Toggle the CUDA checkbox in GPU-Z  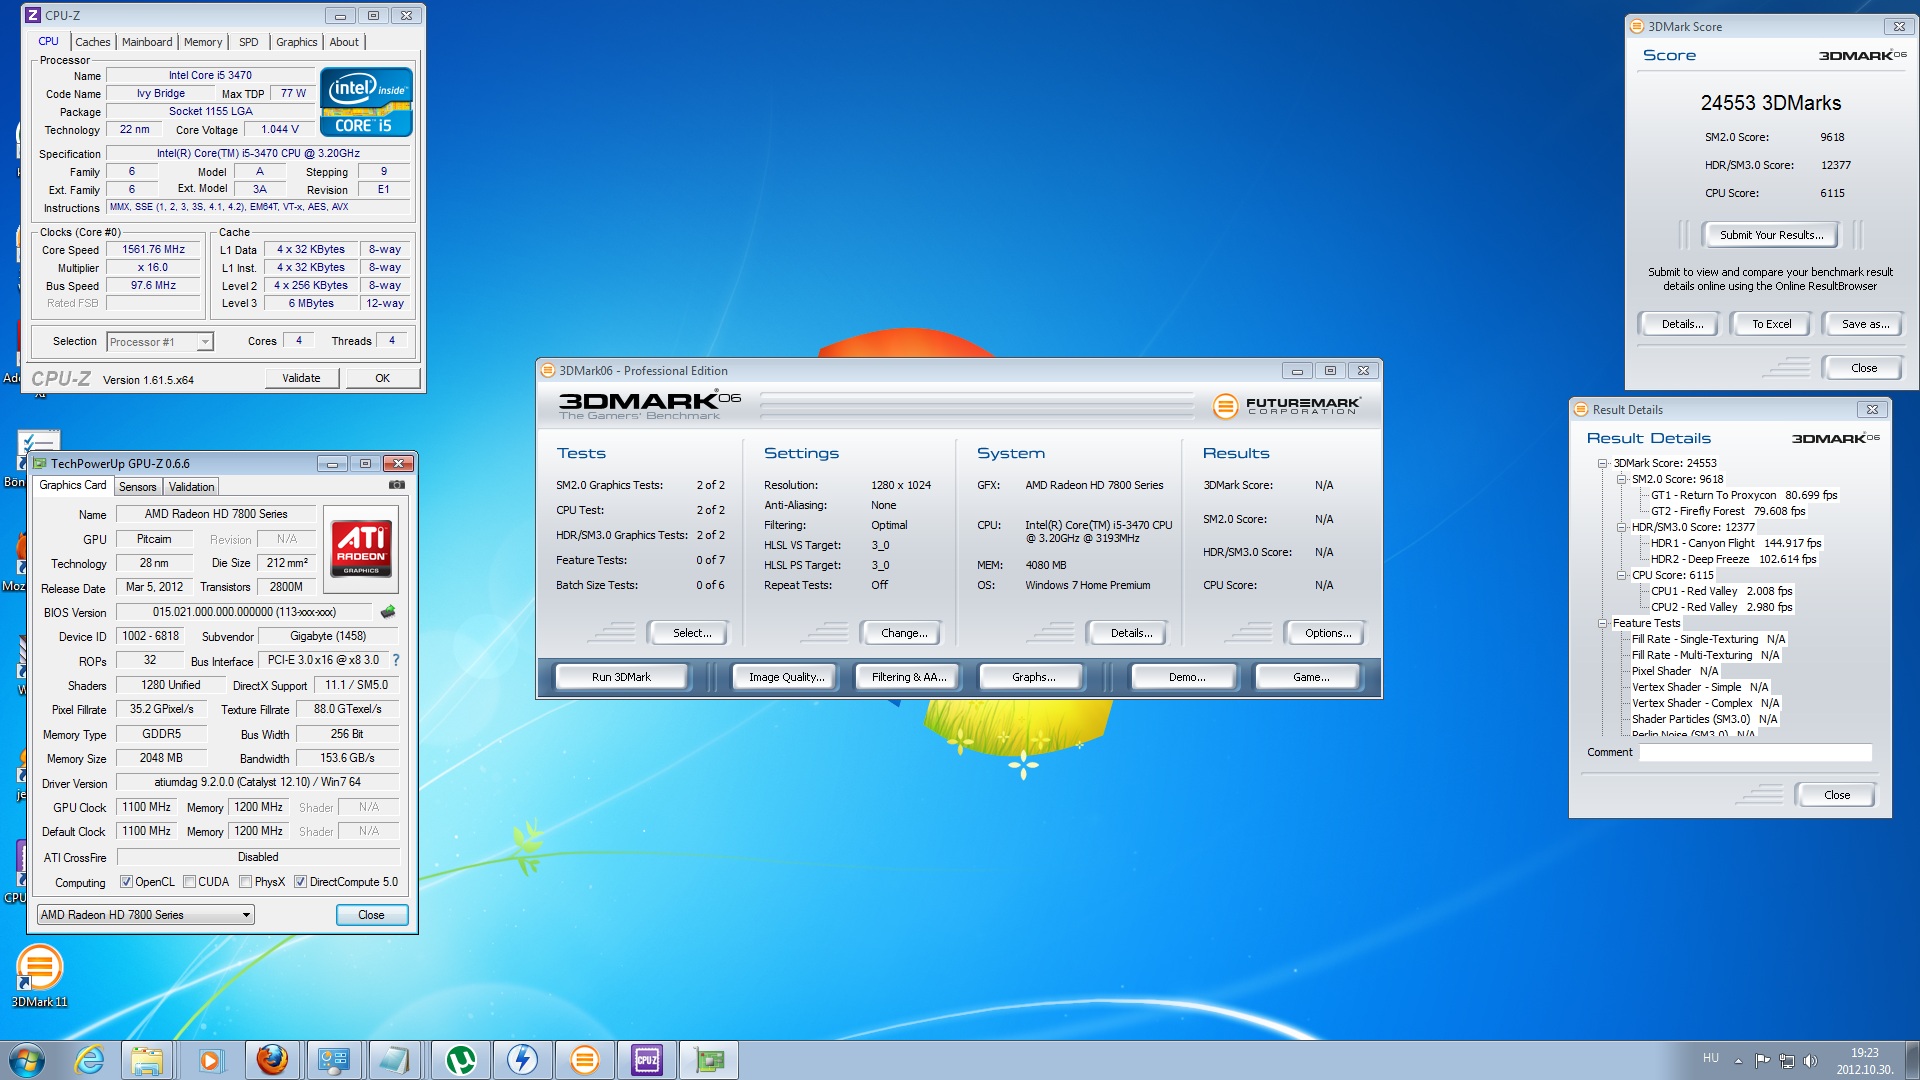click(x=189, y=882)
